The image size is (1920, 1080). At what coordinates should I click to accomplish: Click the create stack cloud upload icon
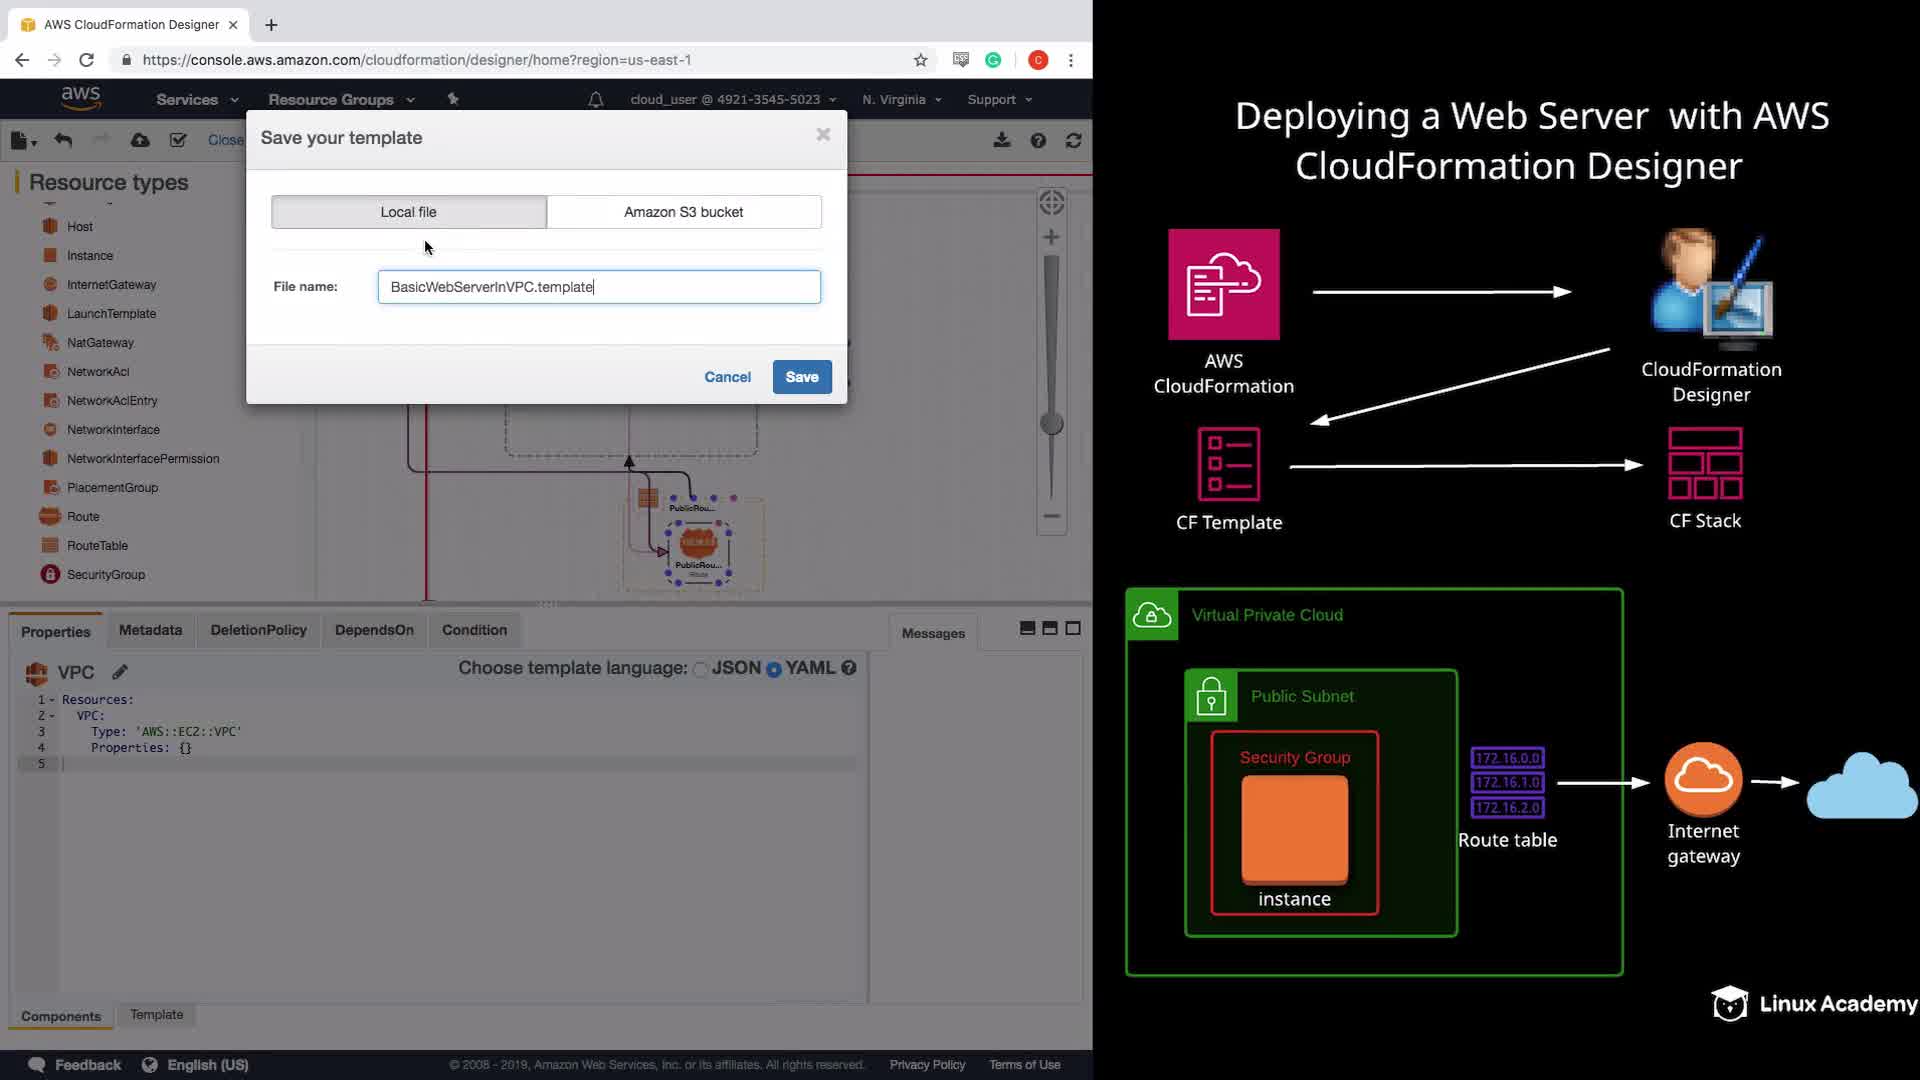(x=140, y=140)
